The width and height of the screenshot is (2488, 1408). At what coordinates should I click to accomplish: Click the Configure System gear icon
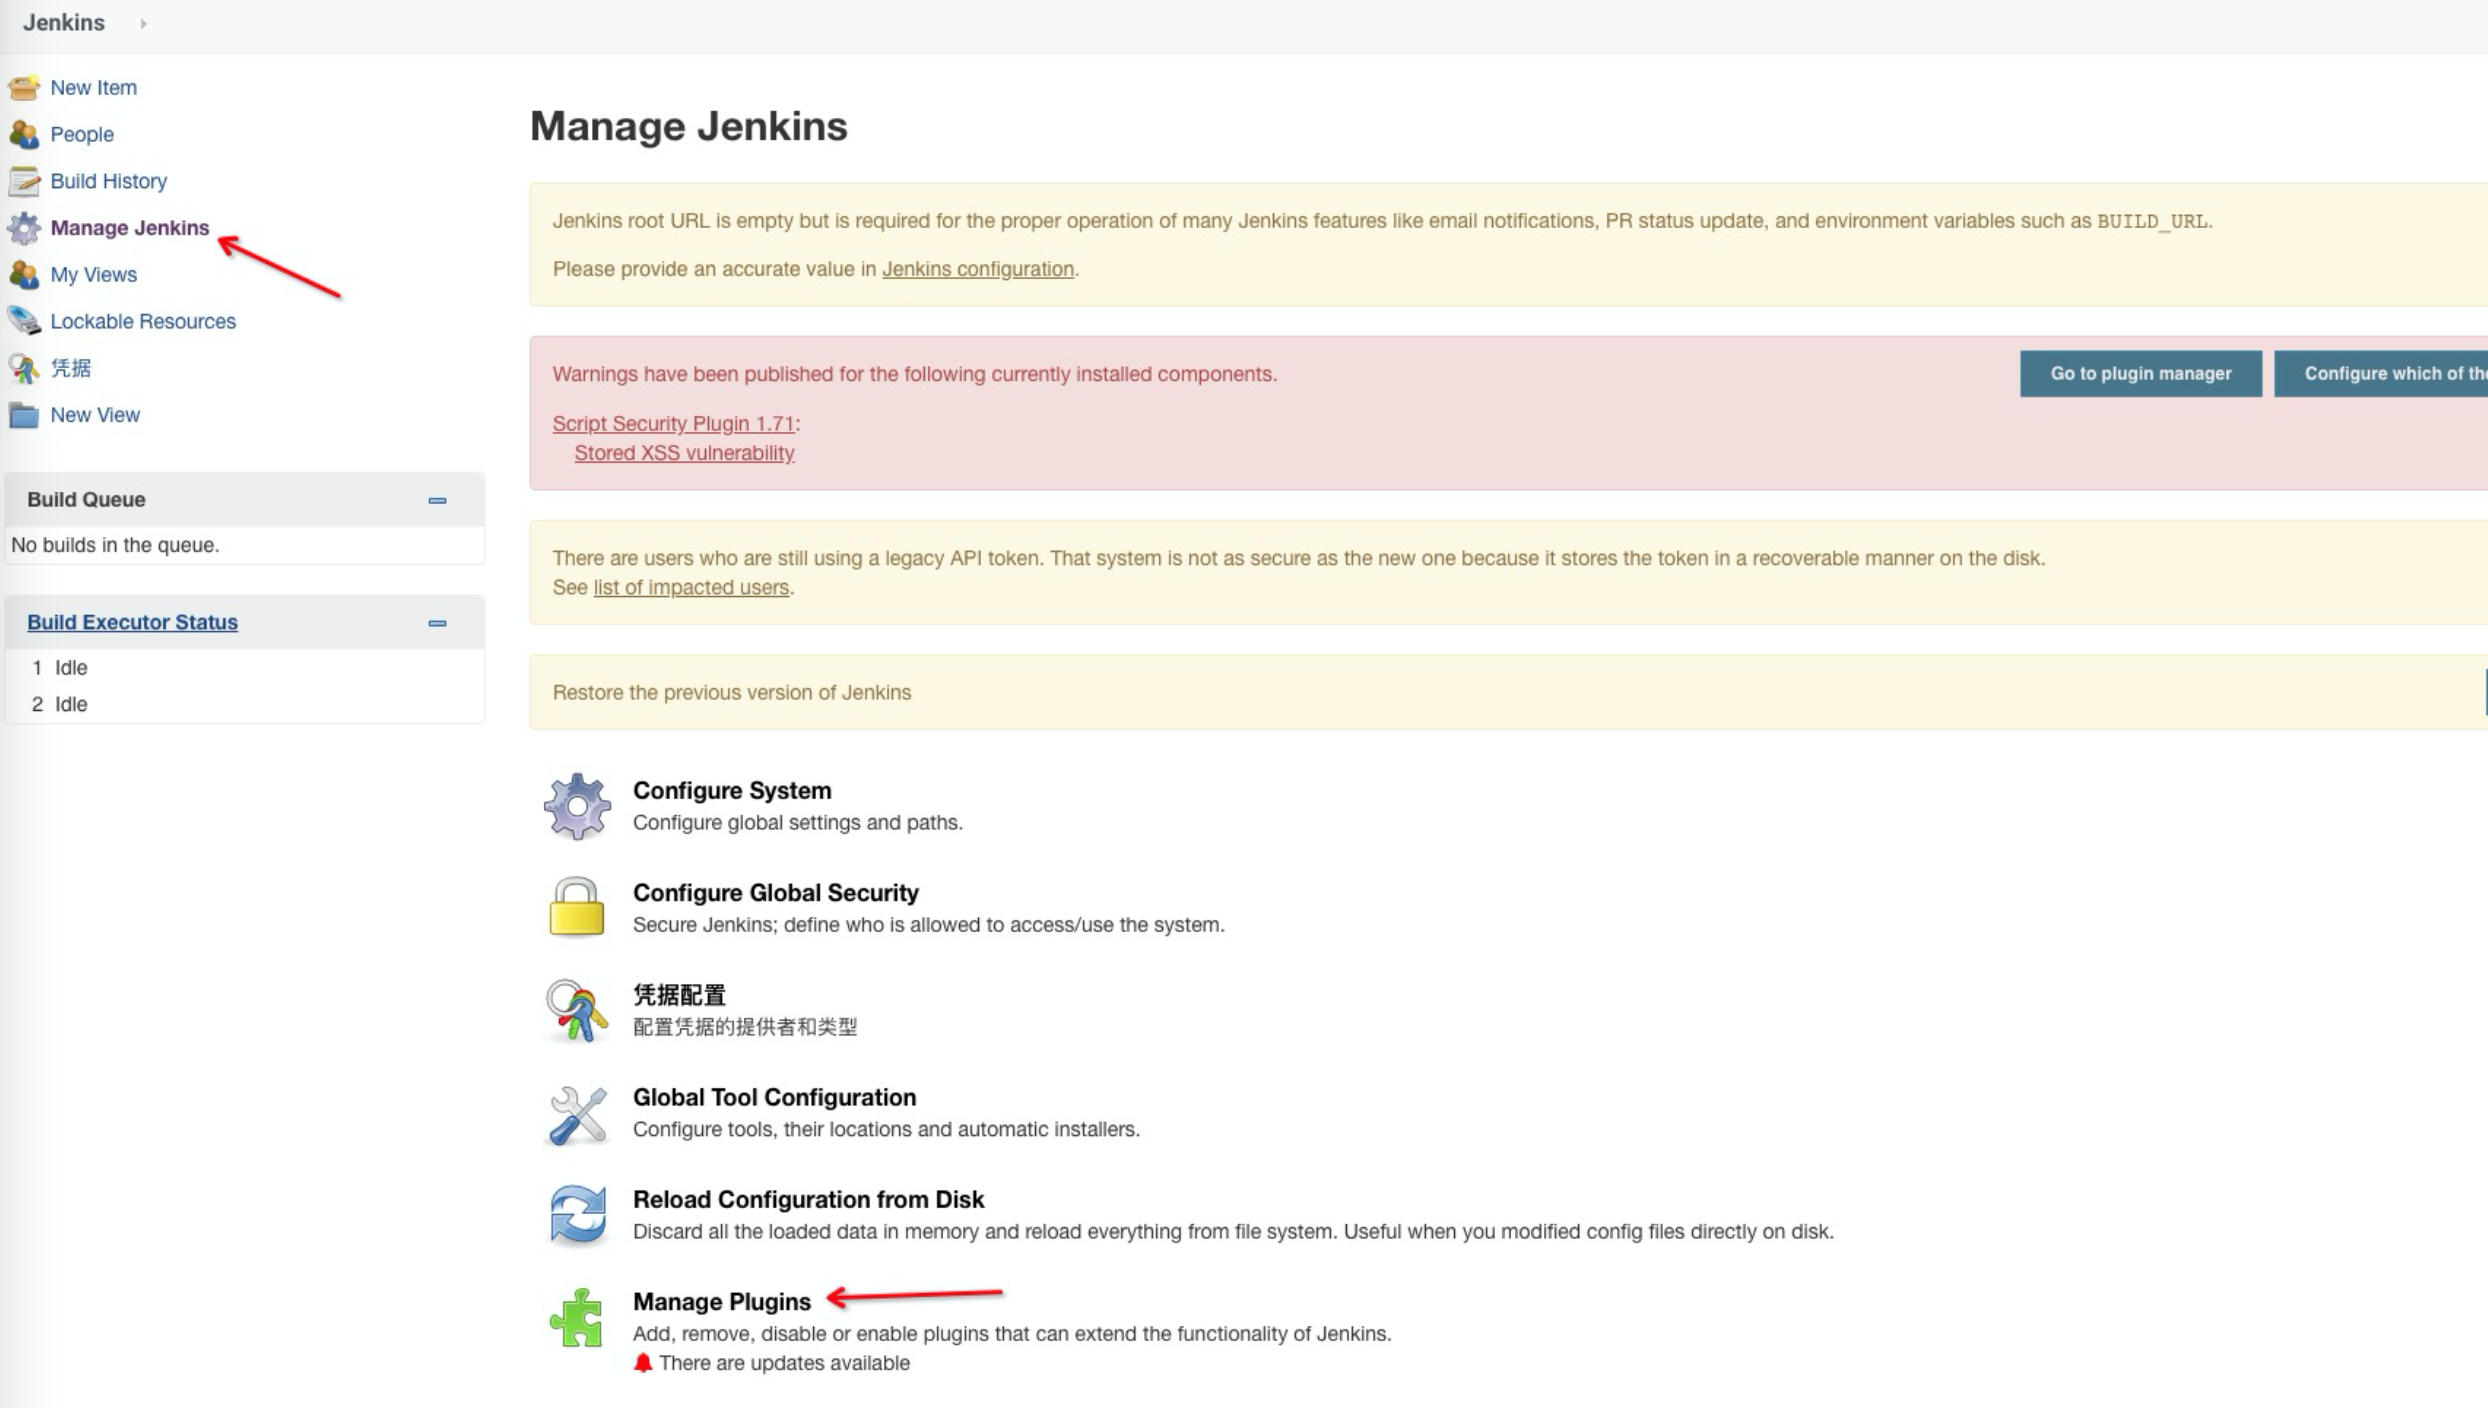pyautogui.click(x=577, y=806)
